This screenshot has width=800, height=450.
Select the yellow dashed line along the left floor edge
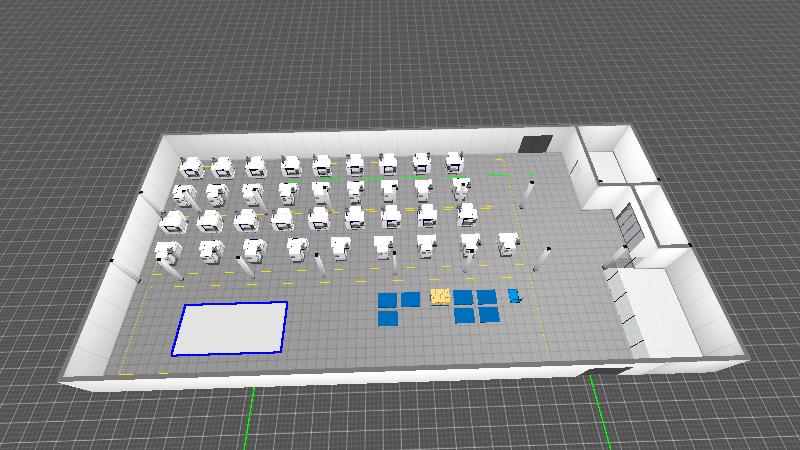(135, 329)
